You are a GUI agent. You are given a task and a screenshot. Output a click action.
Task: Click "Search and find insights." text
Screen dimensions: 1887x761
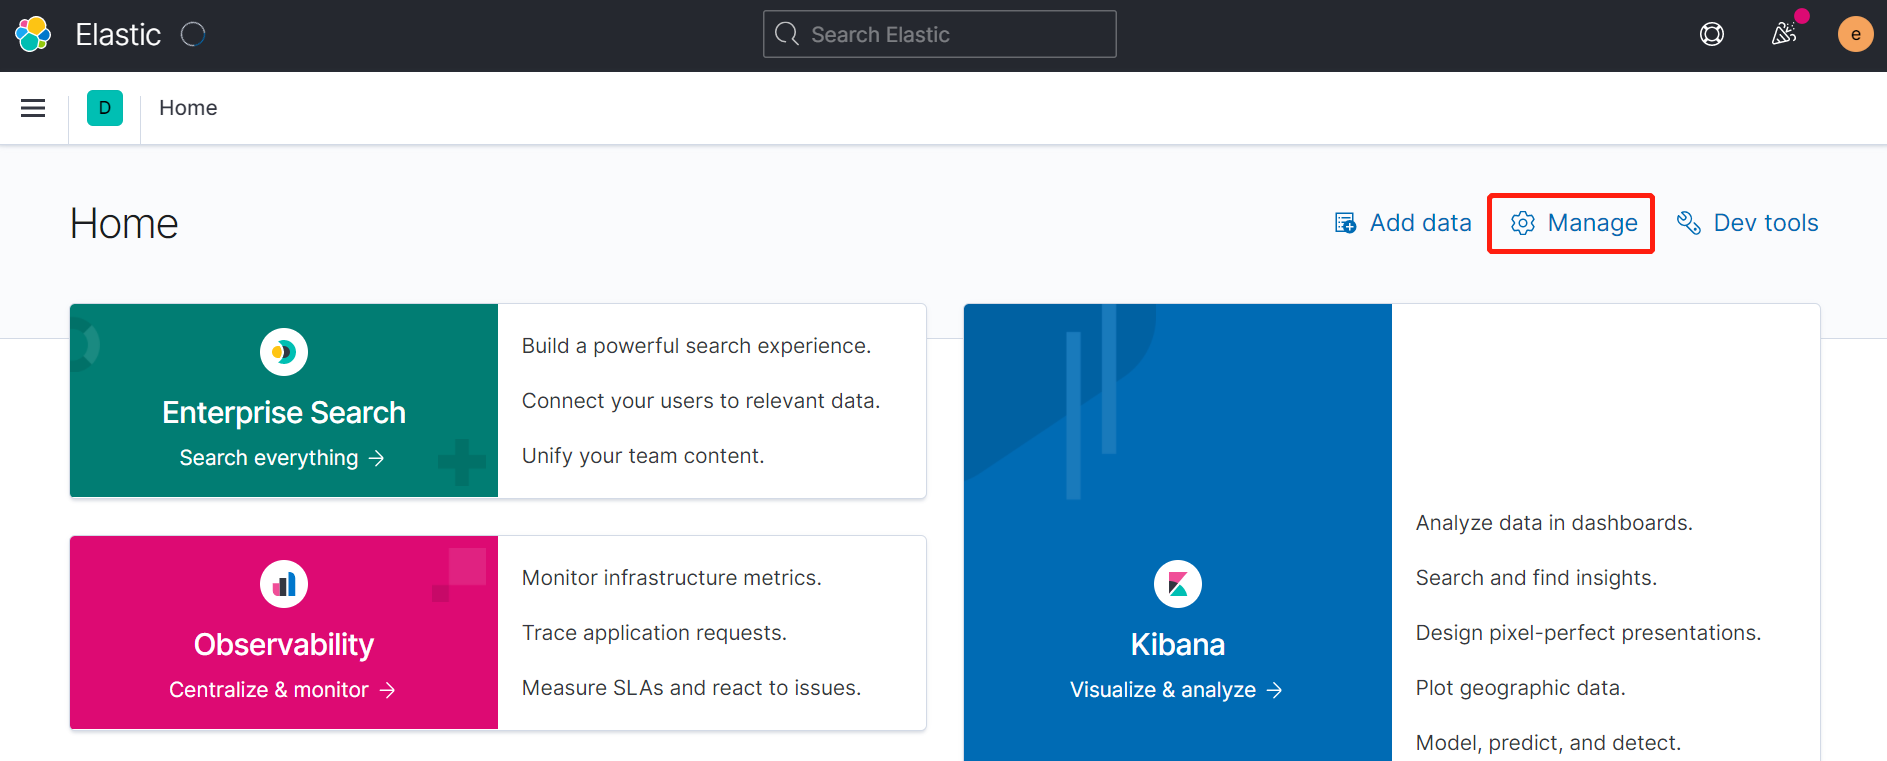pos(1537,578)
